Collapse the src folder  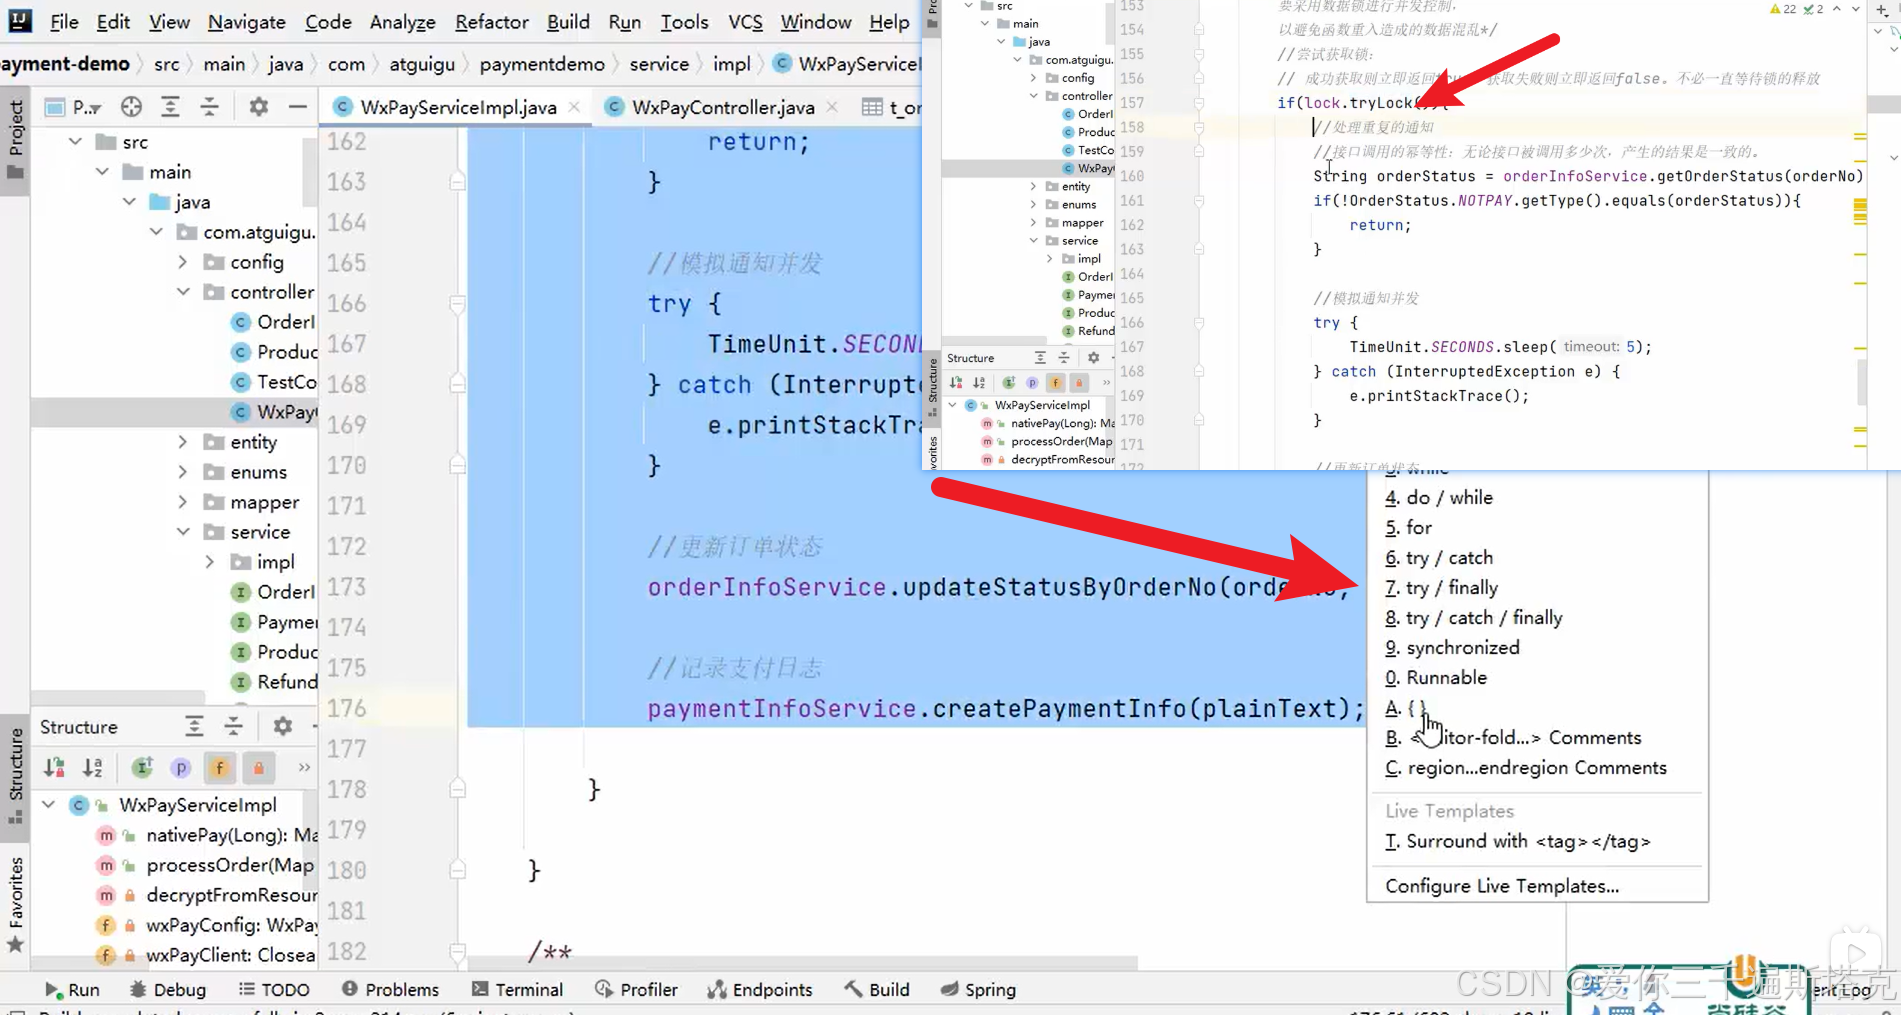[x=76, y=142]
